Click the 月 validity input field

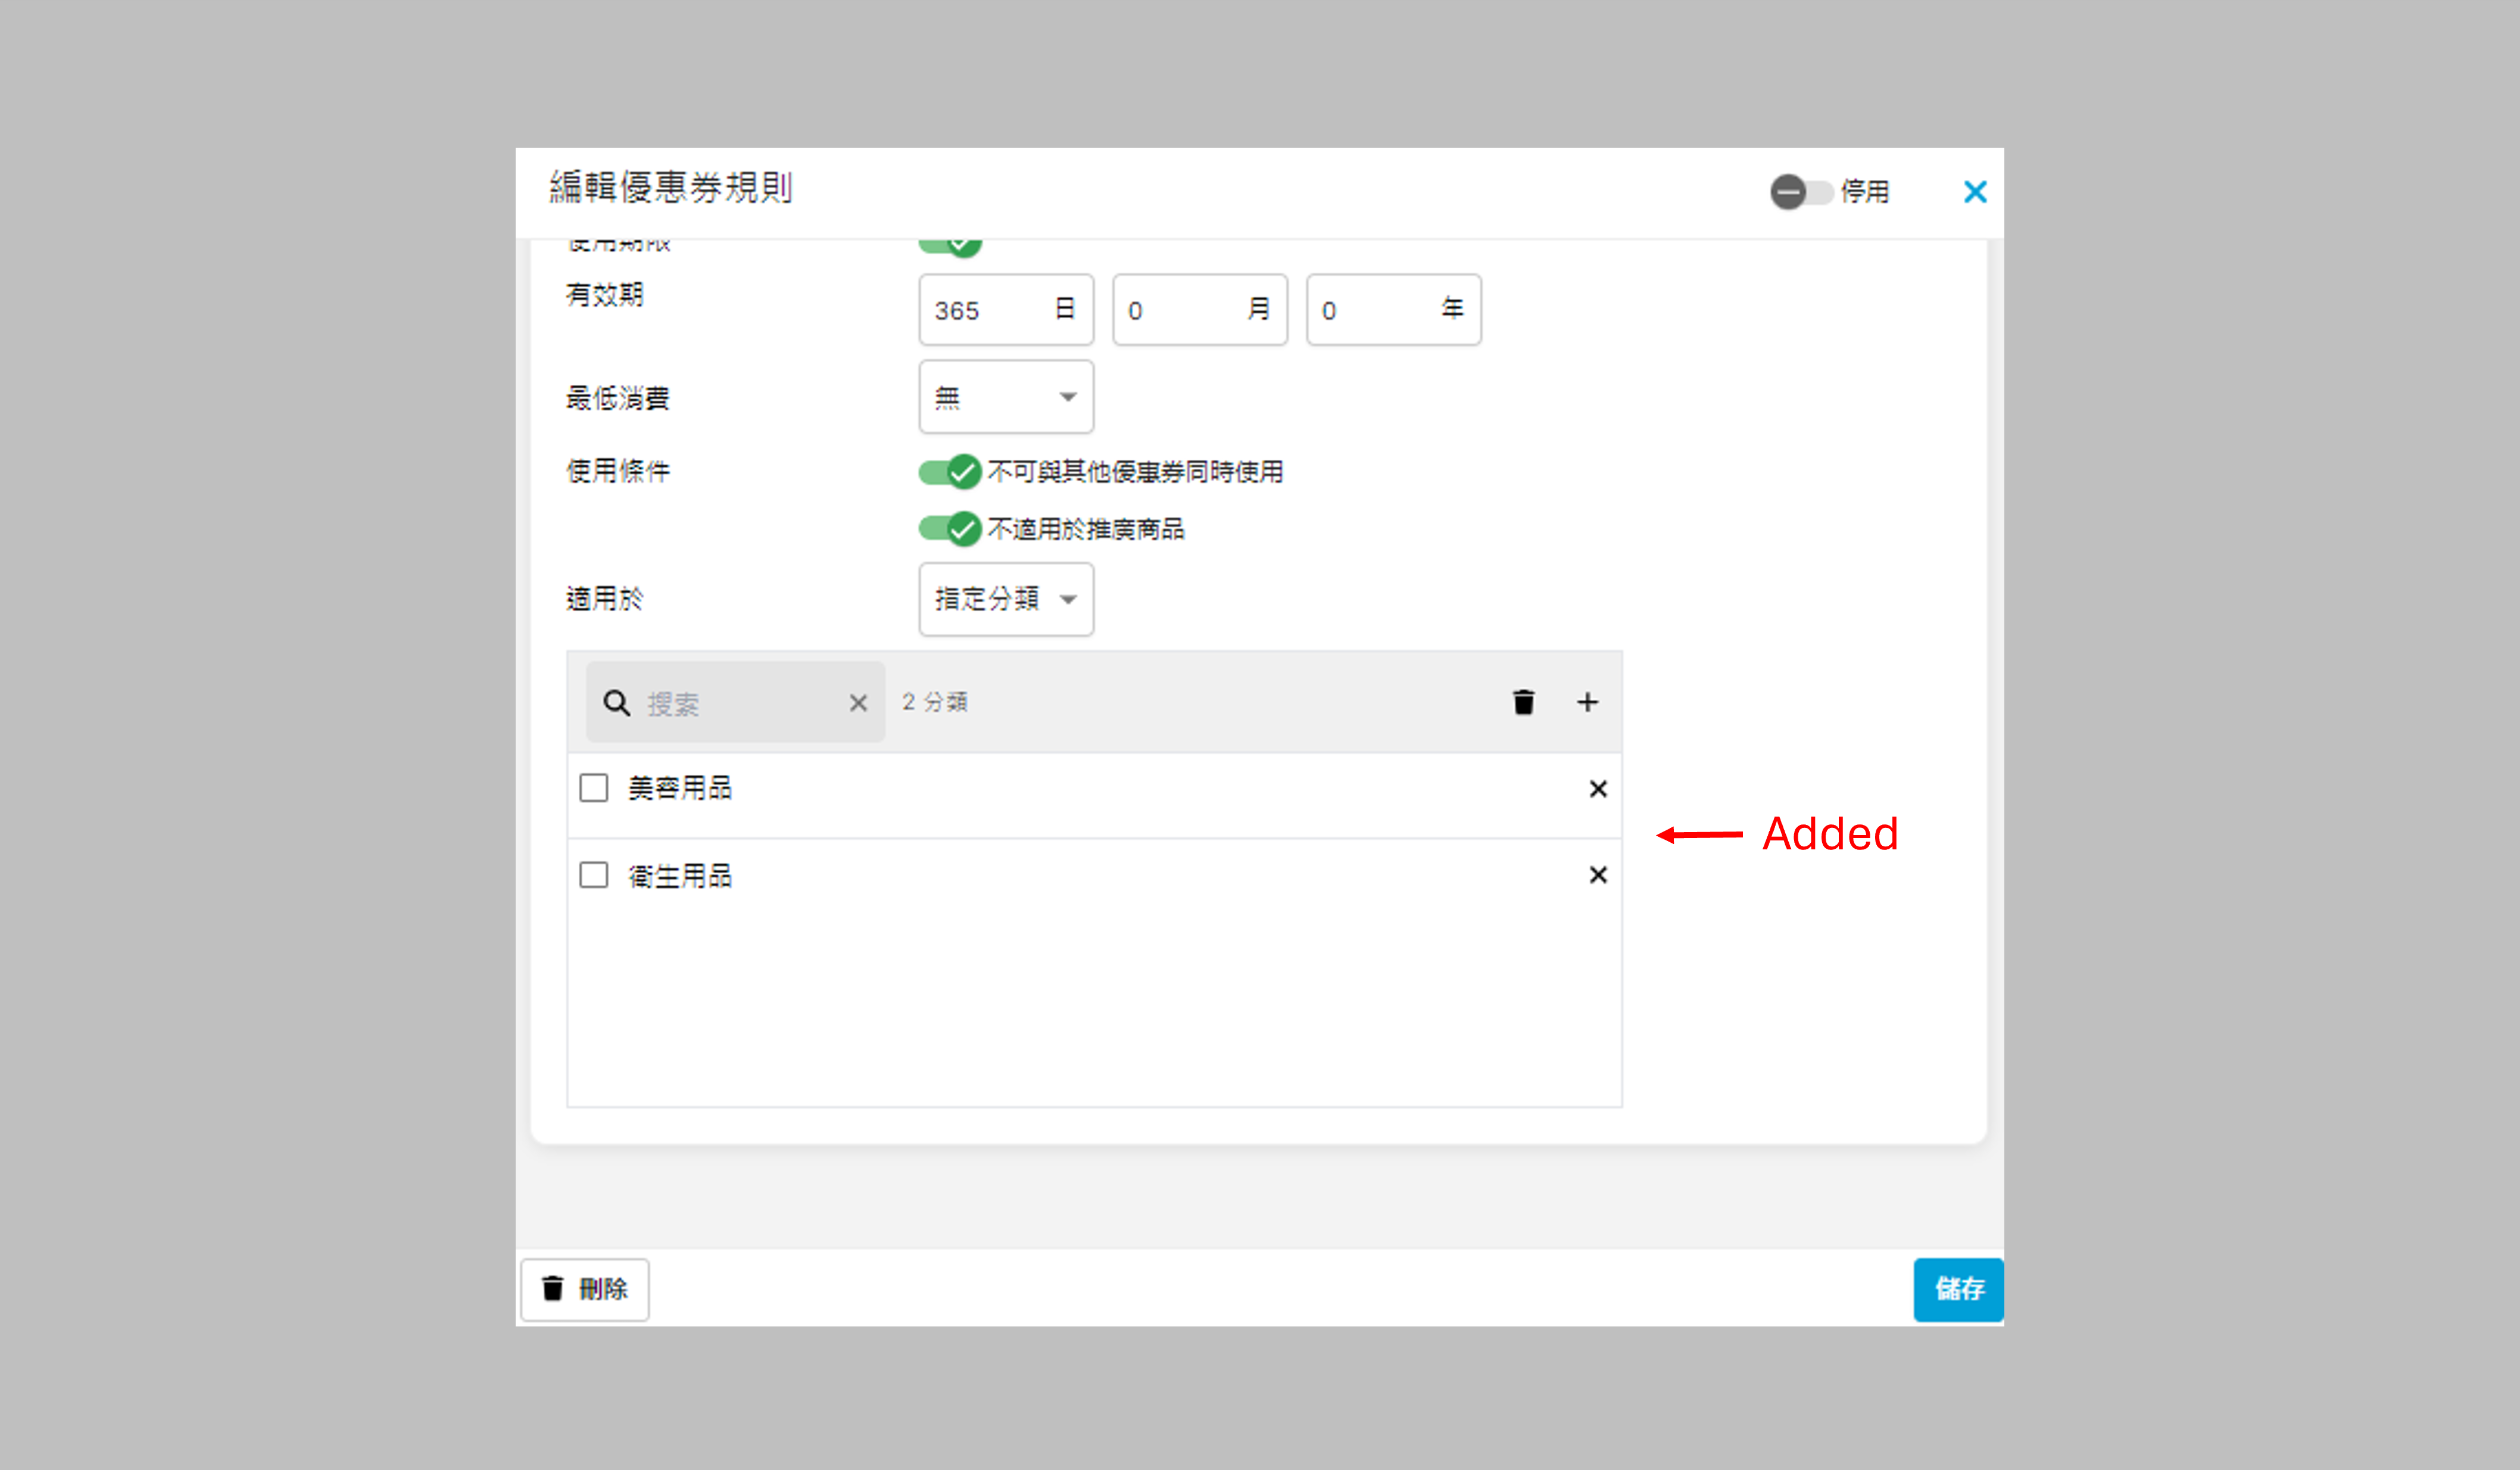click(1180, 310)
